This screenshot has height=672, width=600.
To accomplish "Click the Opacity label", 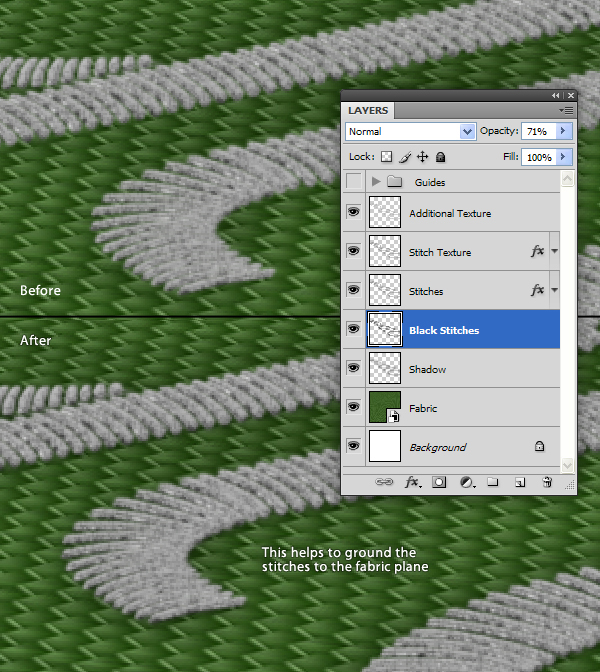I will 499,131.
